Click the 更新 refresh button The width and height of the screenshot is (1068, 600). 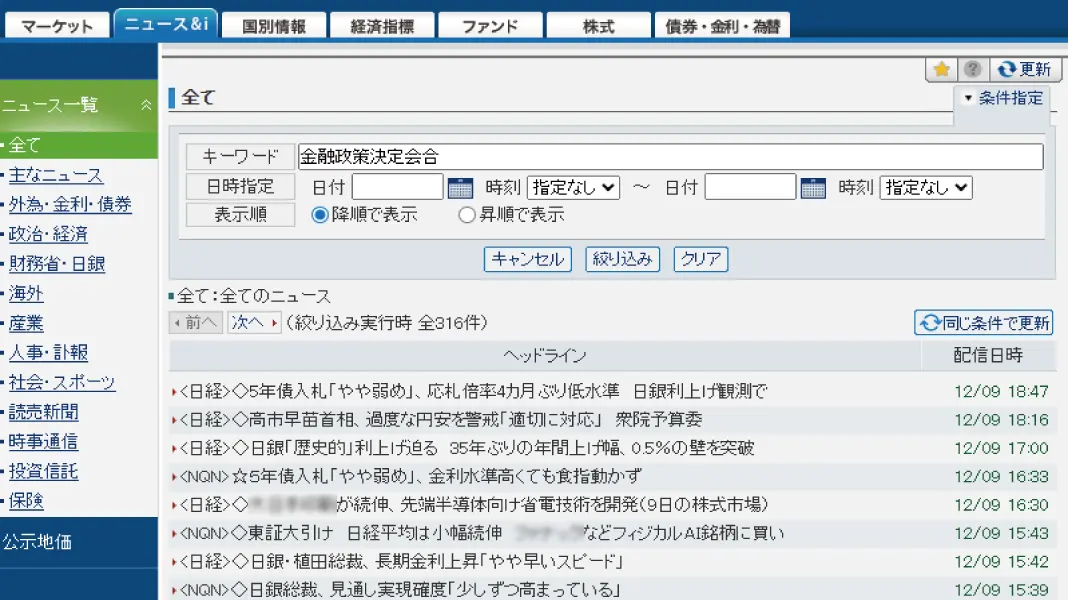coord(1024,69)
